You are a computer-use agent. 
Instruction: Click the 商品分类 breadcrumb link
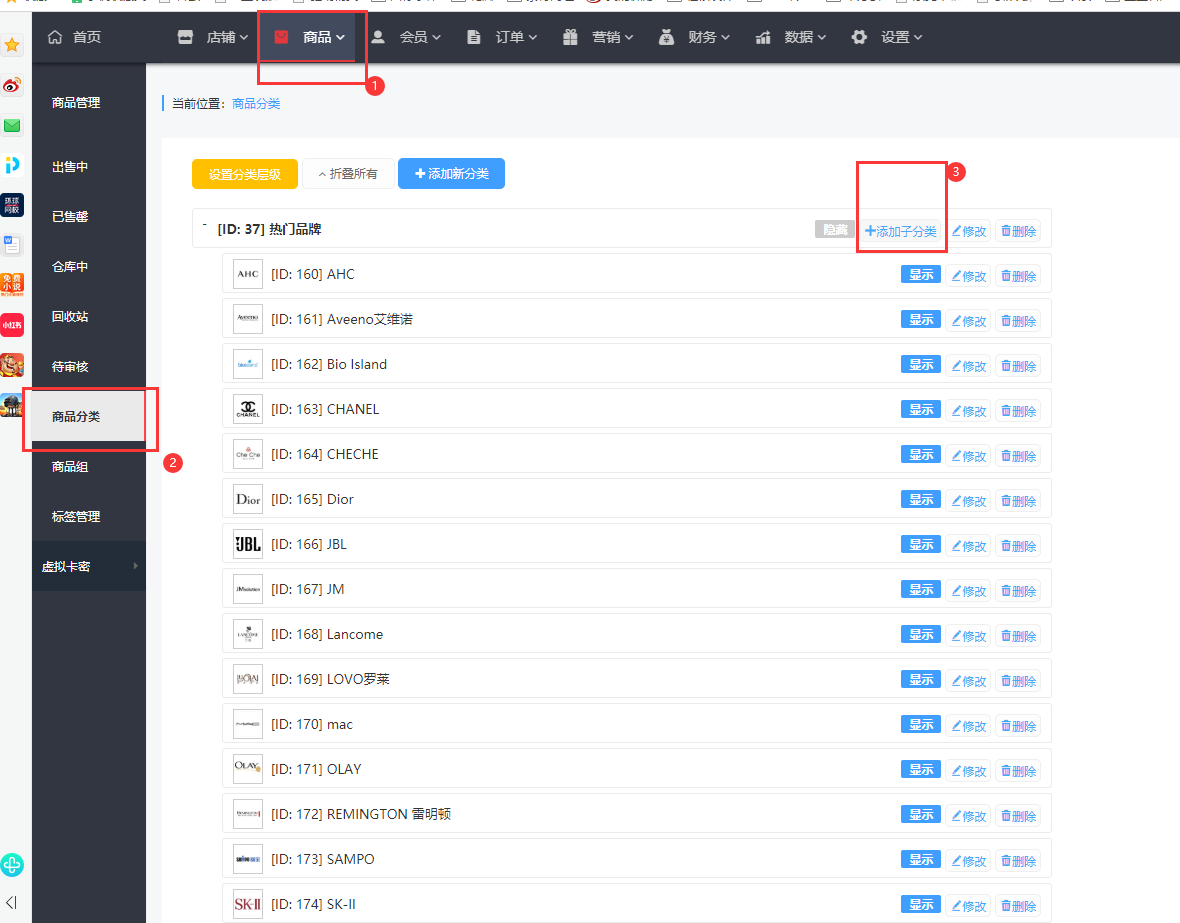256,103
